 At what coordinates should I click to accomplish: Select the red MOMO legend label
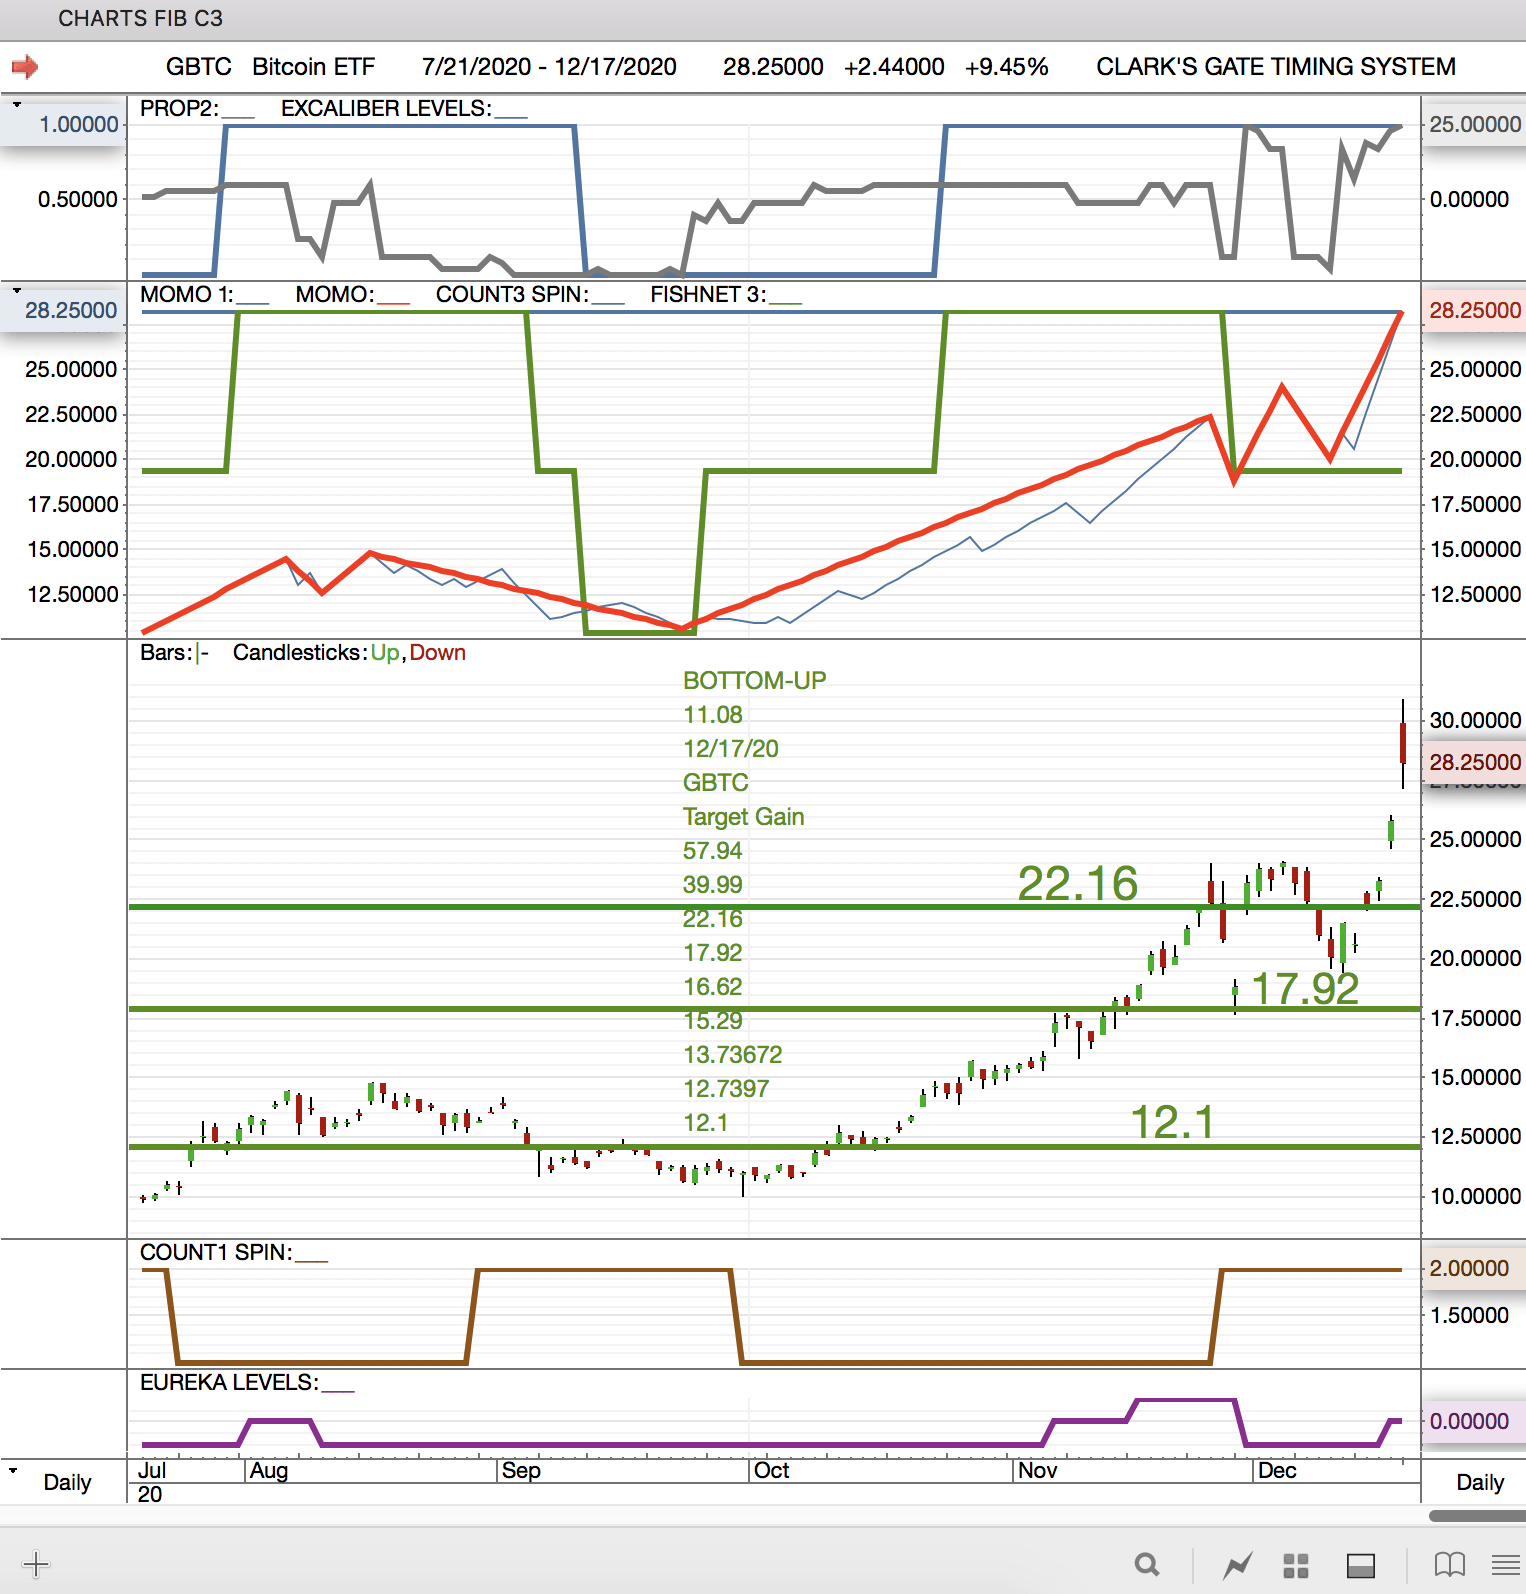point(352,294)
